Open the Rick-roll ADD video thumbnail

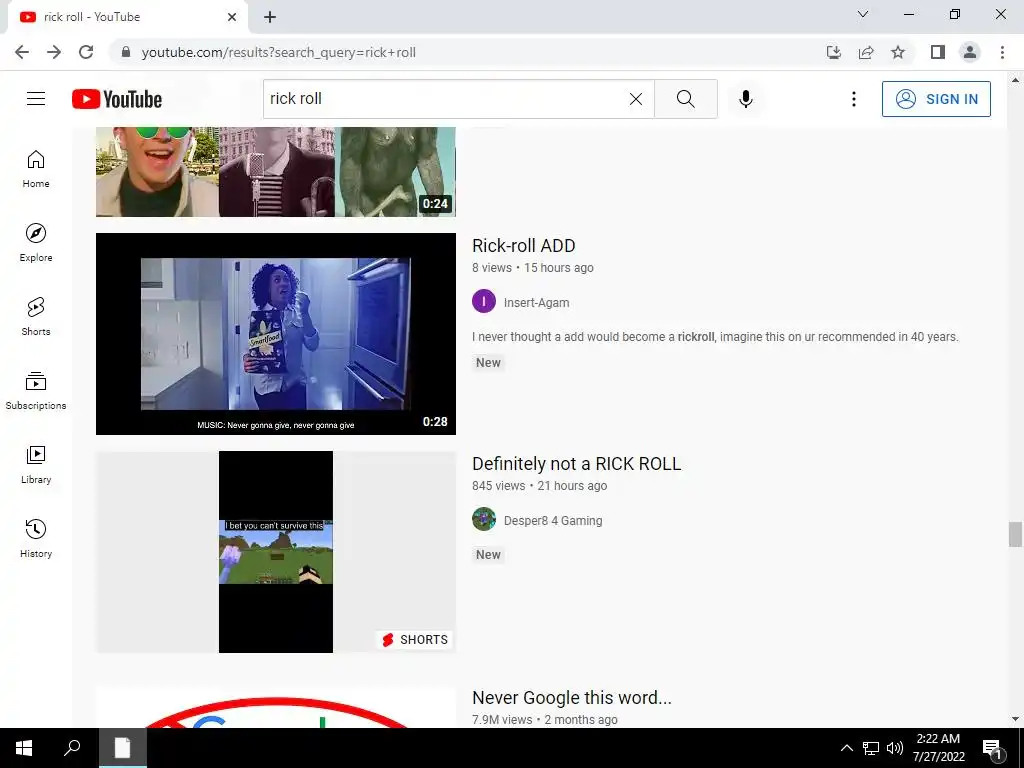pyautogui.click(x=276, y=334)
